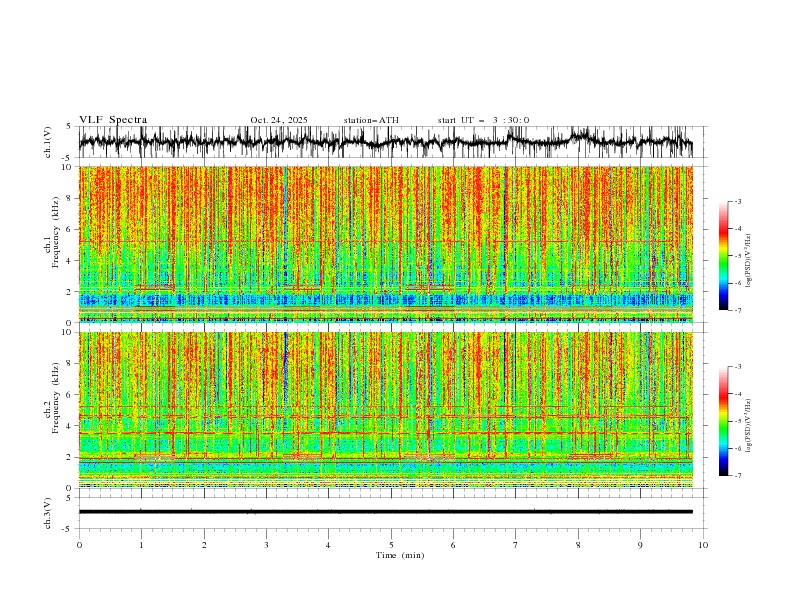This screenshot has width=792, height=612.
Task: Click the "VLF Spectra" title text
Action: point(113,120)
